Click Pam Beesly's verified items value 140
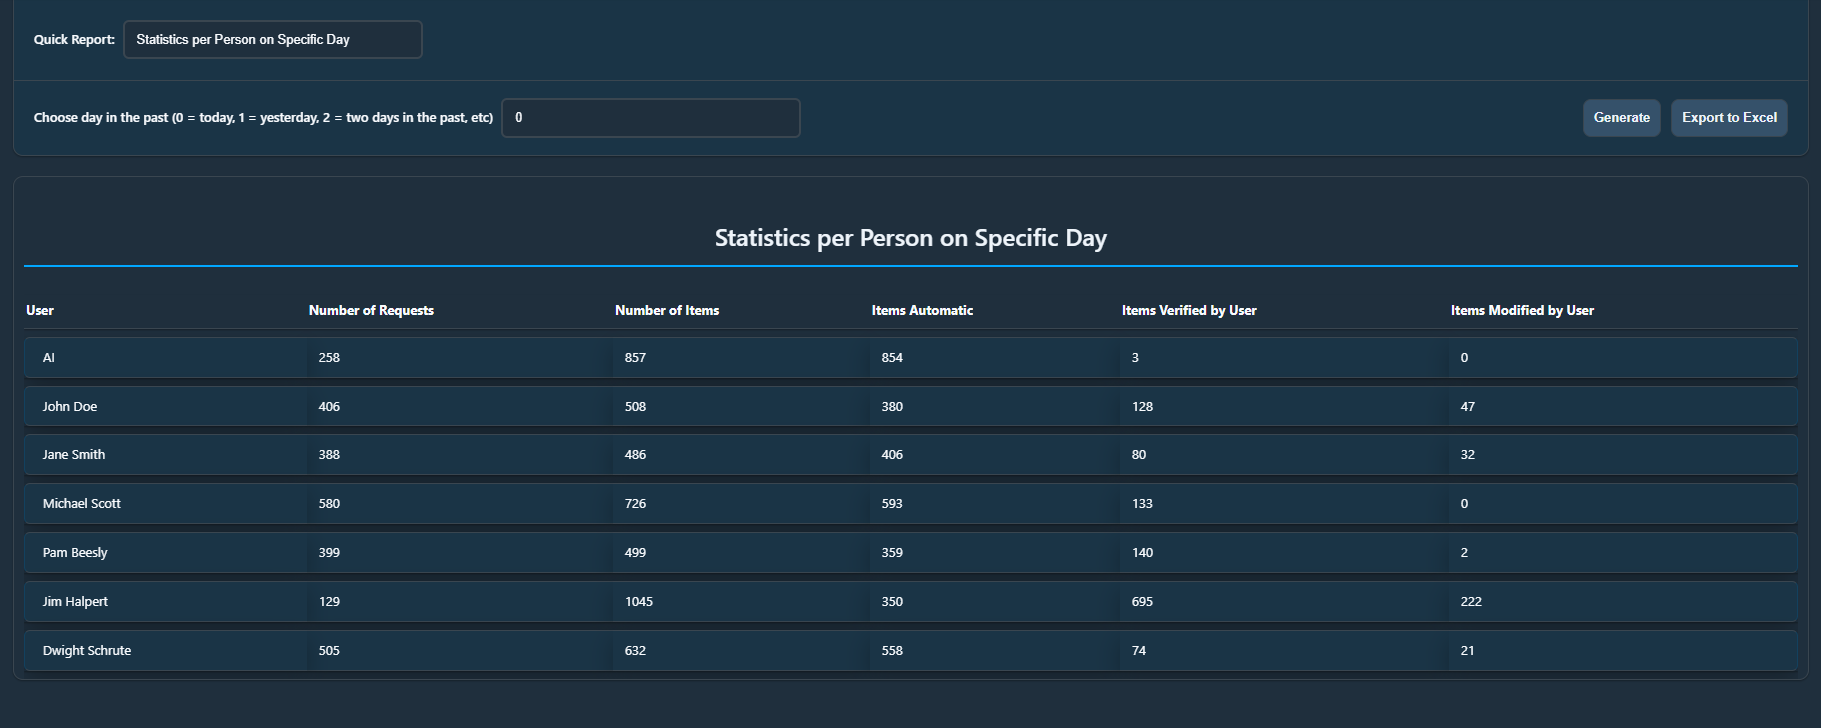Viewport: 1821px width, 728px height. pyautogui.click(x=1142, y=552)
